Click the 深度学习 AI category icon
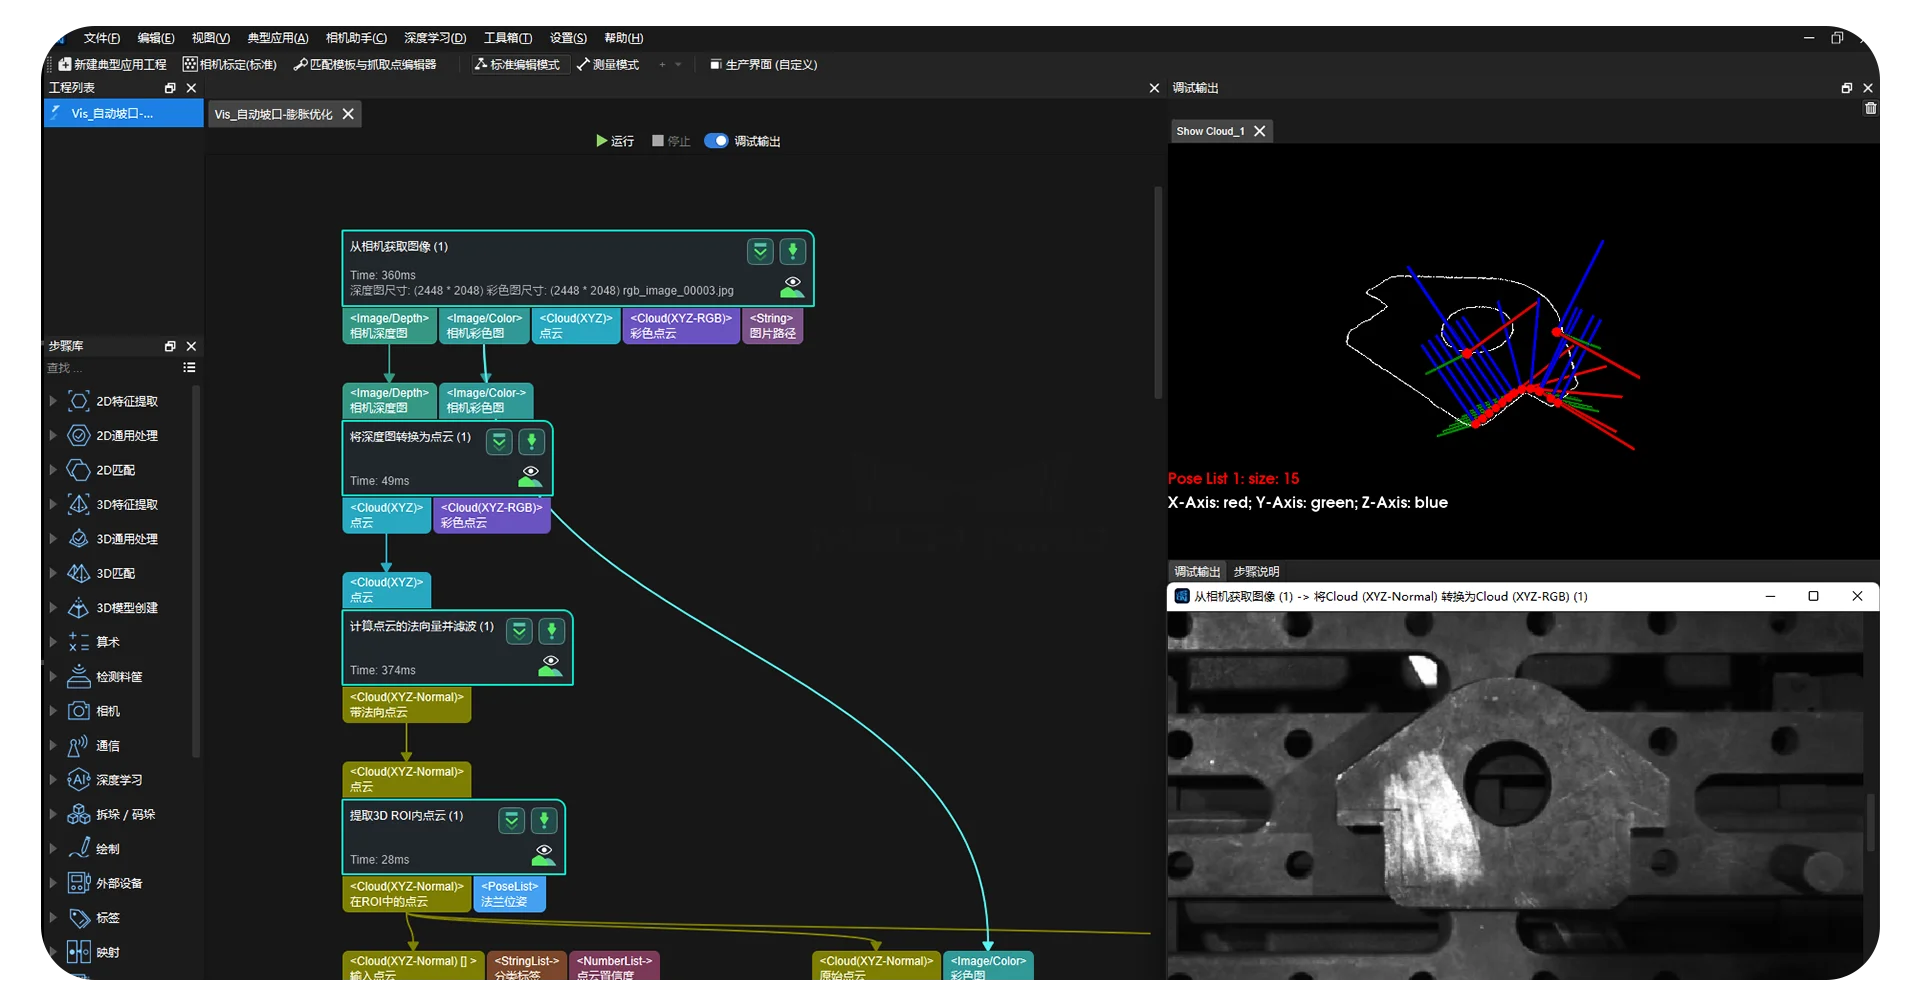 point(79,780)
